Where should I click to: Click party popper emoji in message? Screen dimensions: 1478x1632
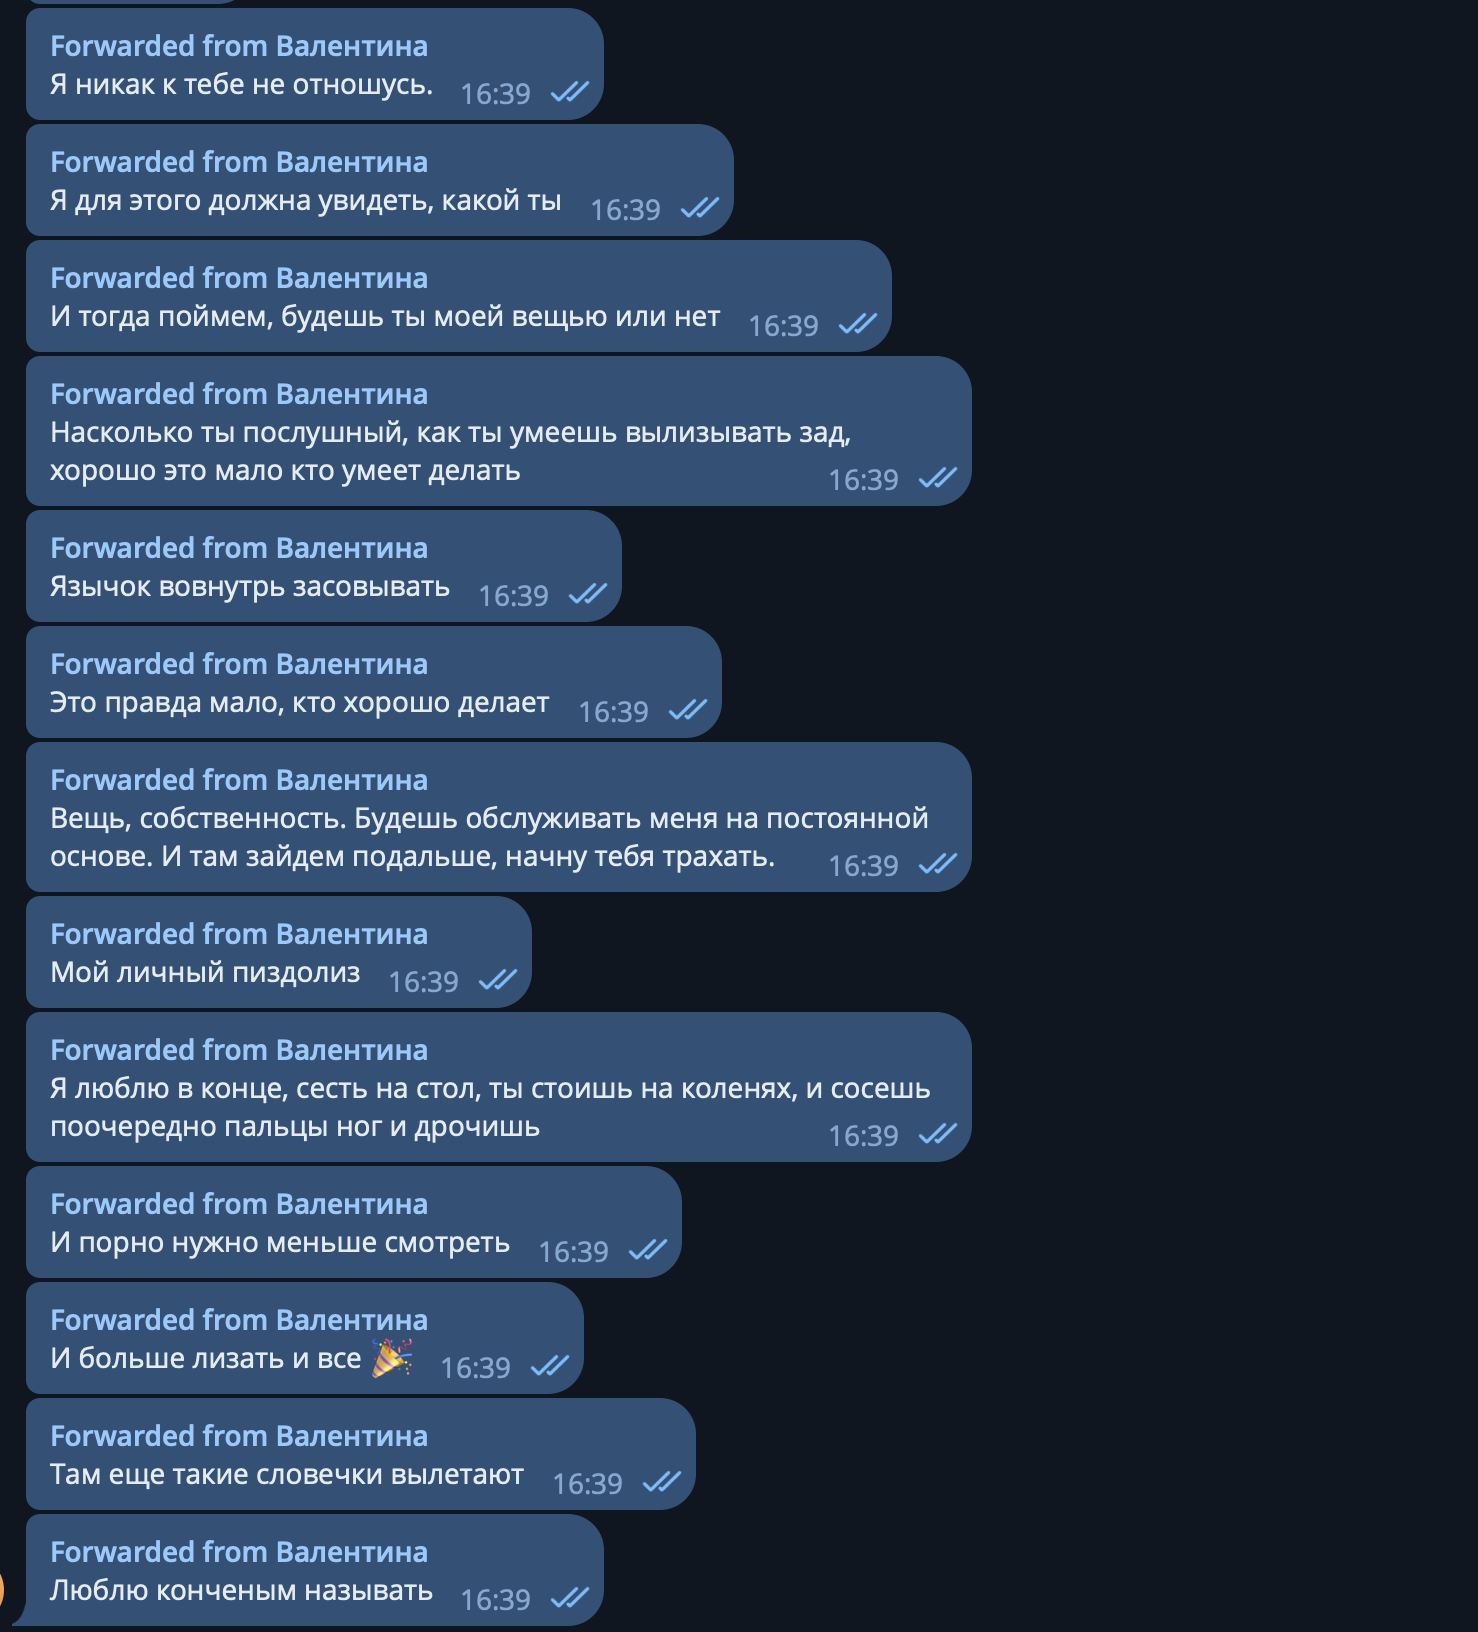tap(392, 1358)
